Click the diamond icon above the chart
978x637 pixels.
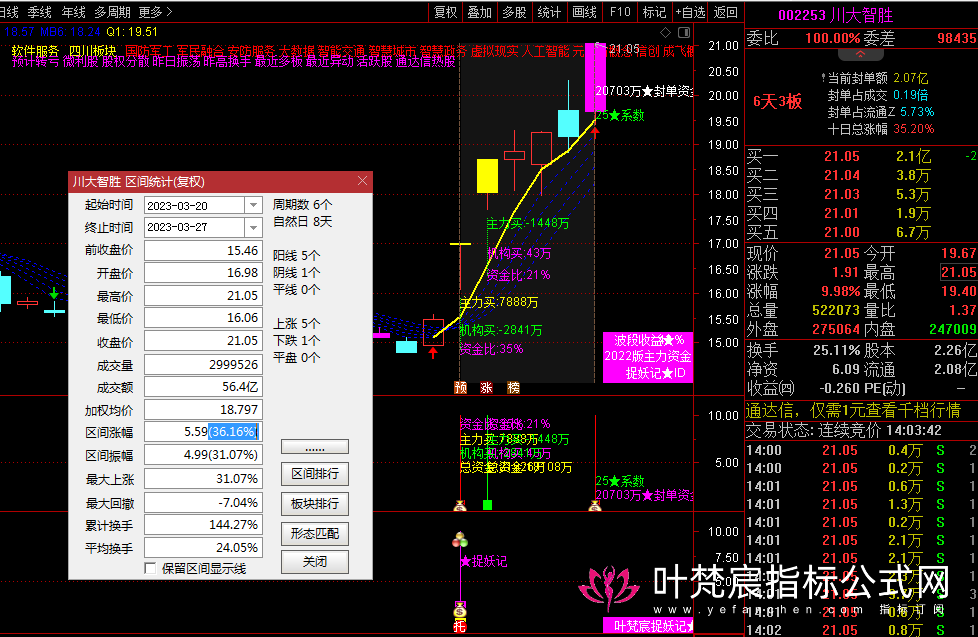pos(666,32)
